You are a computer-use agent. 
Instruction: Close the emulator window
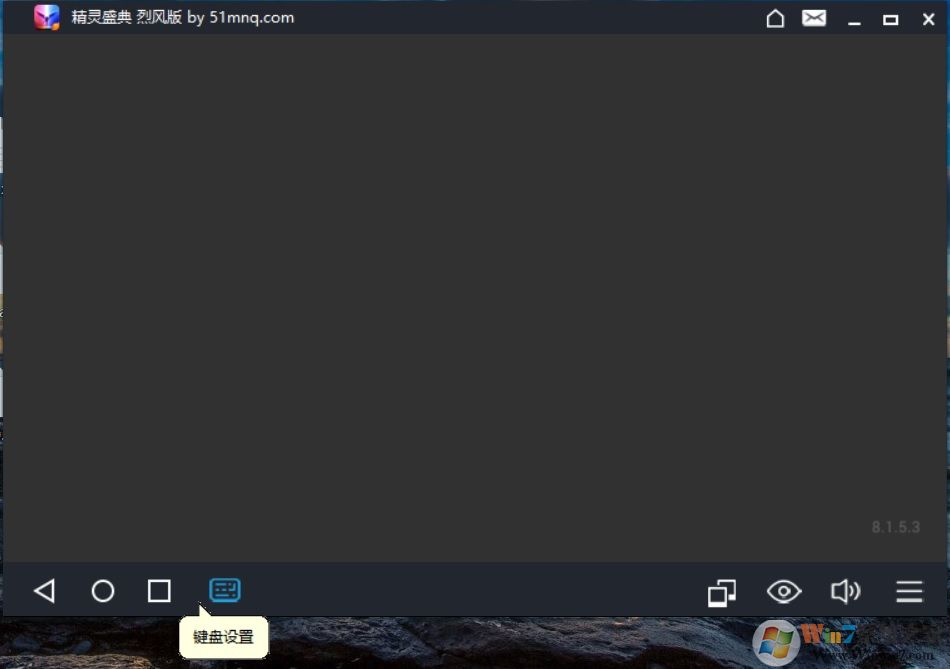928,19
